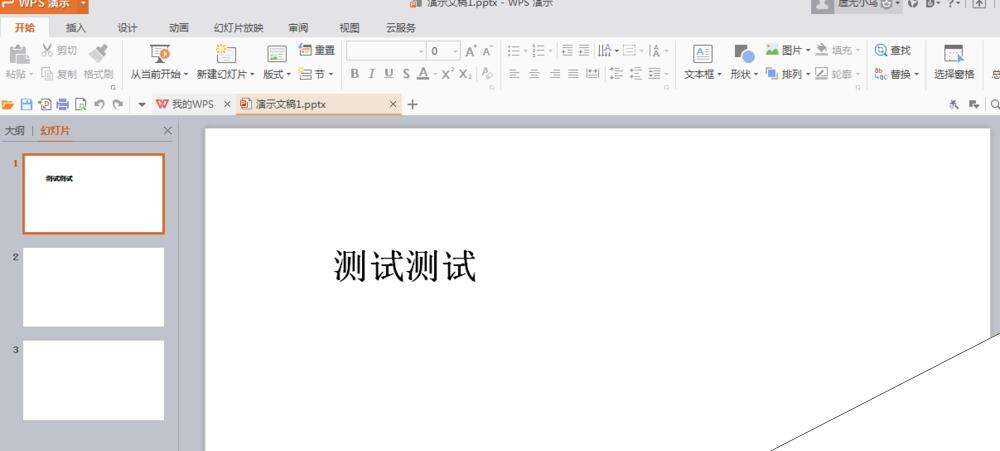Toggle Distributed paragraph alignment
1000x451 pixels.
[x=592, y=74]
